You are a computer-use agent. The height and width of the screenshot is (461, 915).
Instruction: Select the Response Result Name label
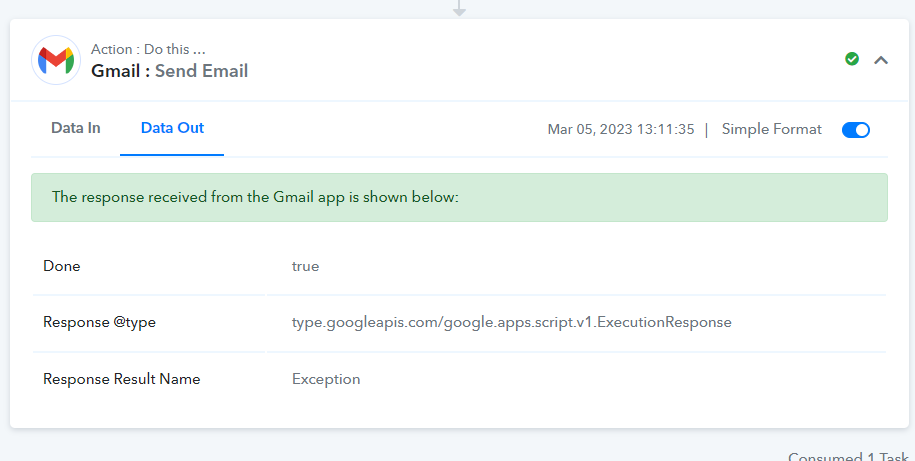click(121, 379)
